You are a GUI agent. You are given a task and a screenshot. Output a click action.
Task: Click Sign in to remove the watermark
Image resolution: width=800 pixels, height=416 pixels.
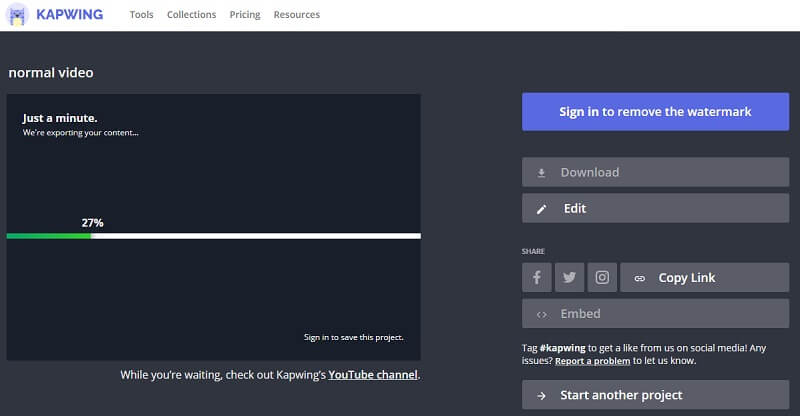click(x=655, y=112)
